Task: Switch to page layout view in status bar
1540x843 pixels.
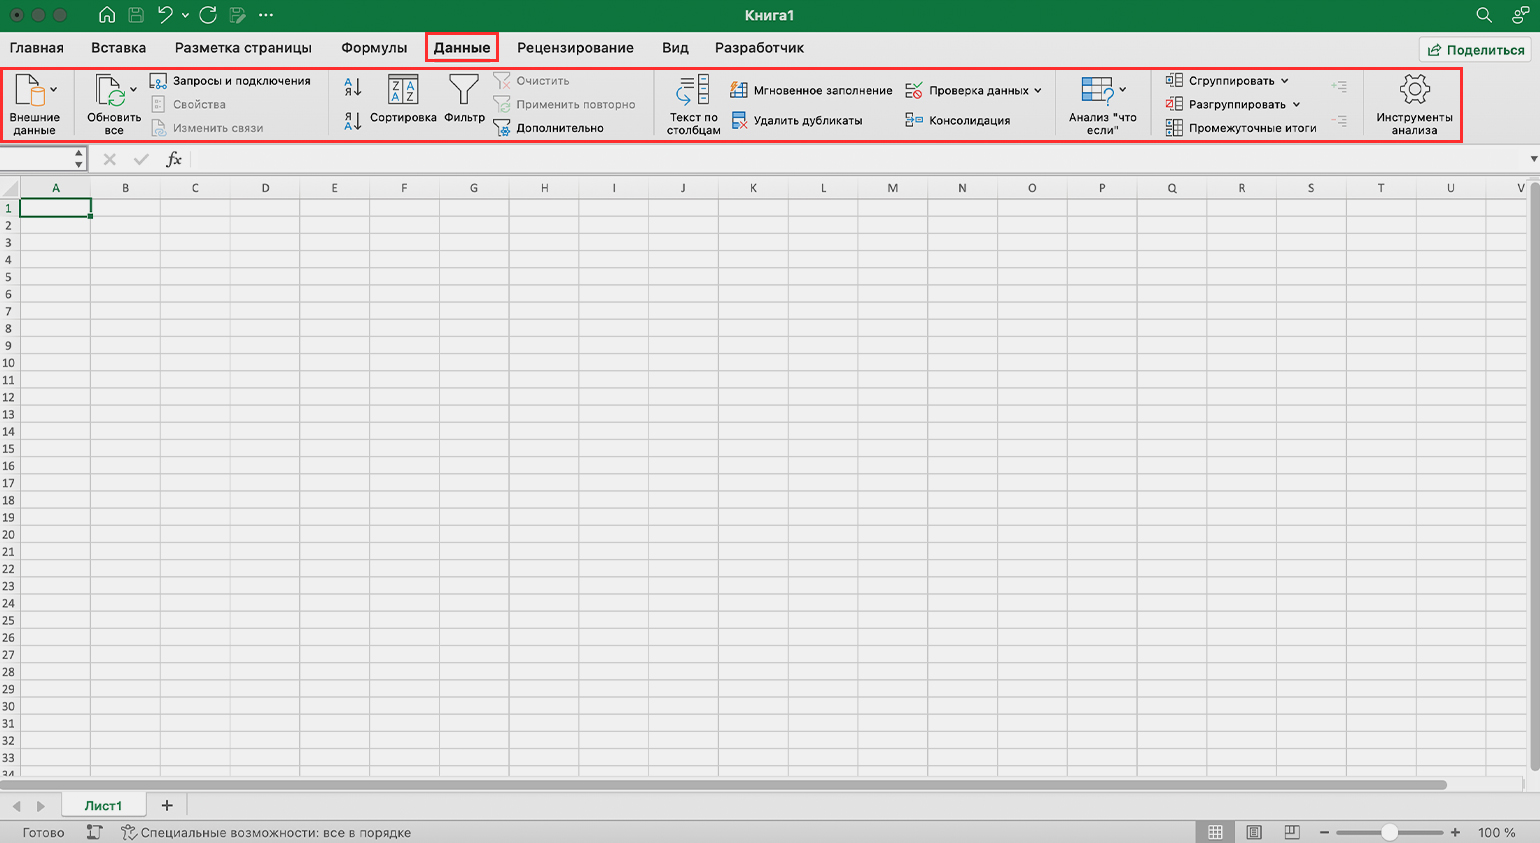Action: tap(1254, 832)
